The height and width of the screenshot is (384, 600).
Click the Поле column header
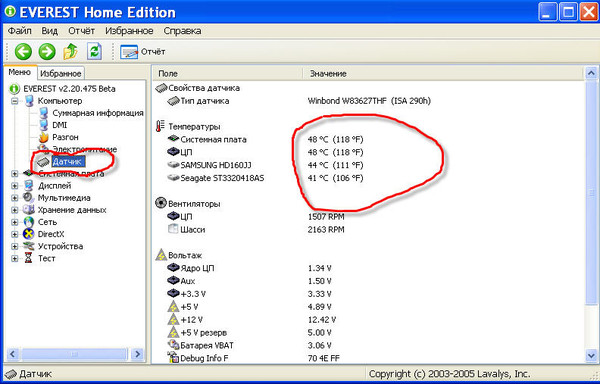coord(228,73)
